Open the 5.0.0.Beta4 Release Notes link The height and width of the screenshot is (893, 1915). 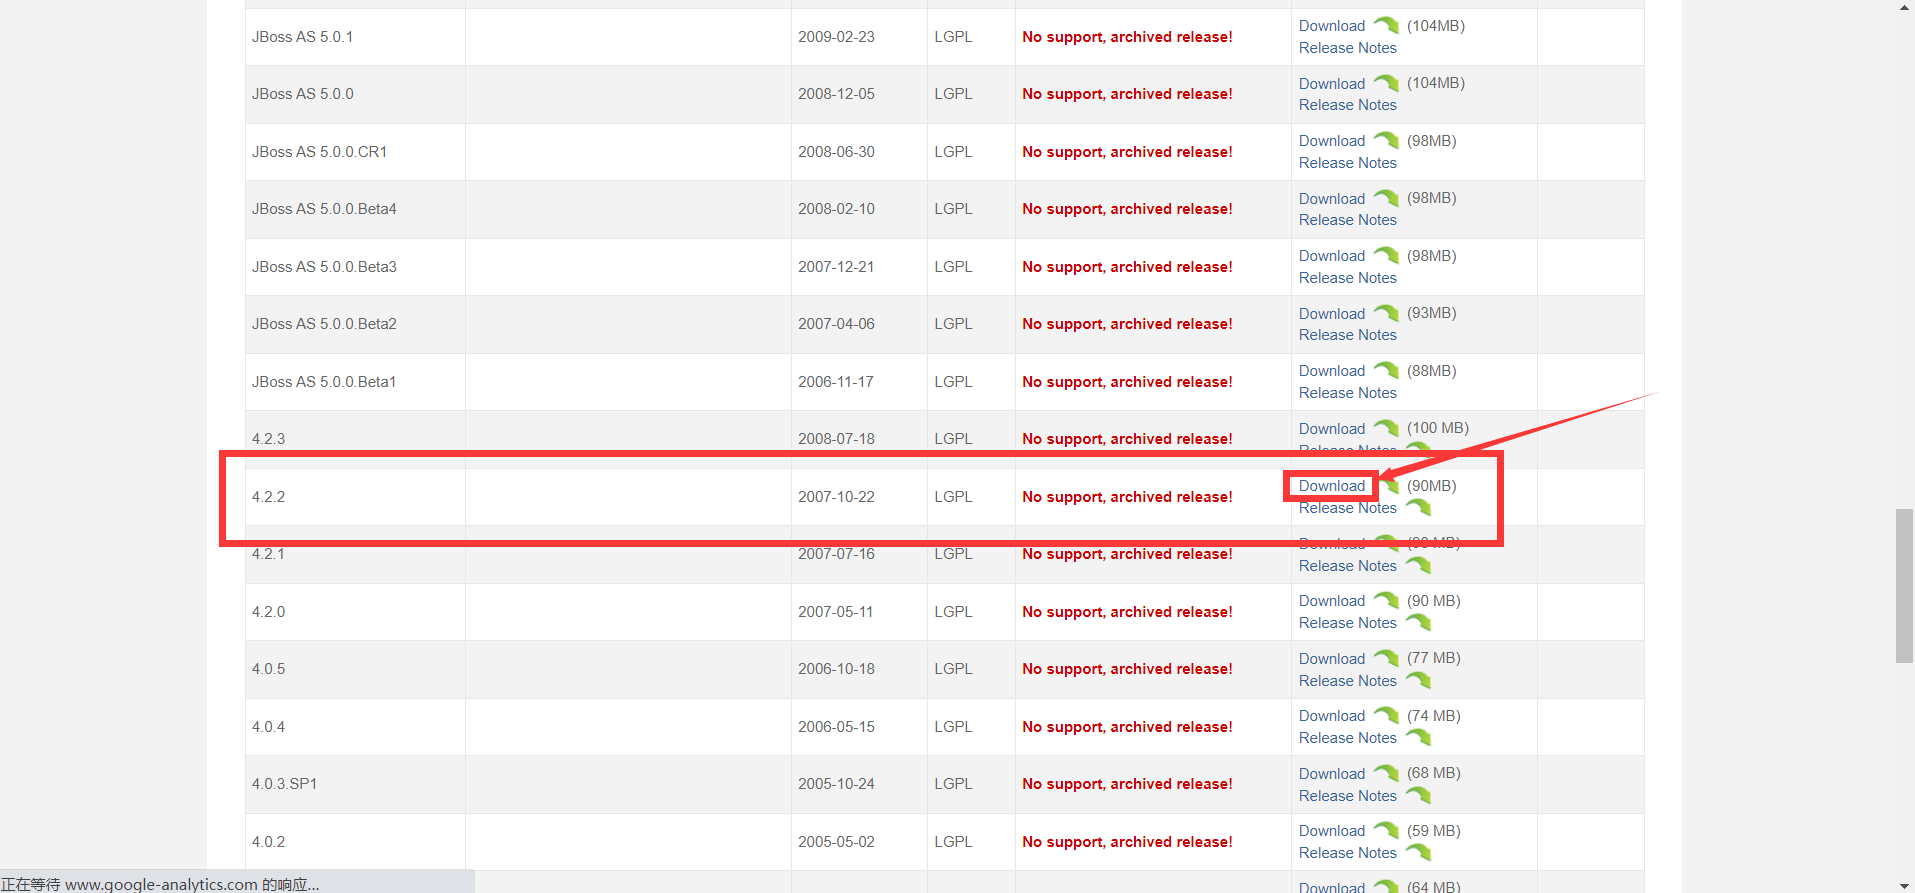click(1348, 220)
